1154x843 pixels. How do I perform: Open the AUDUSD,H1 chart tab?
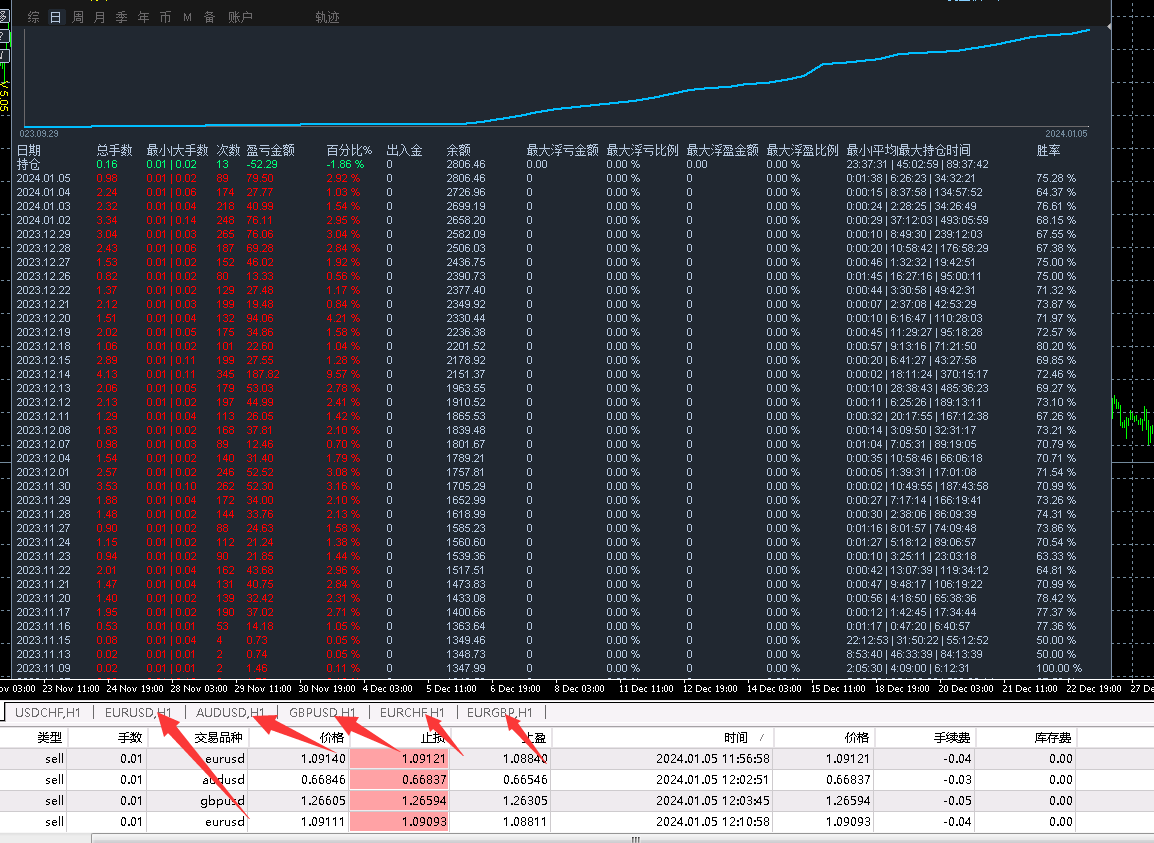[230, 712]
